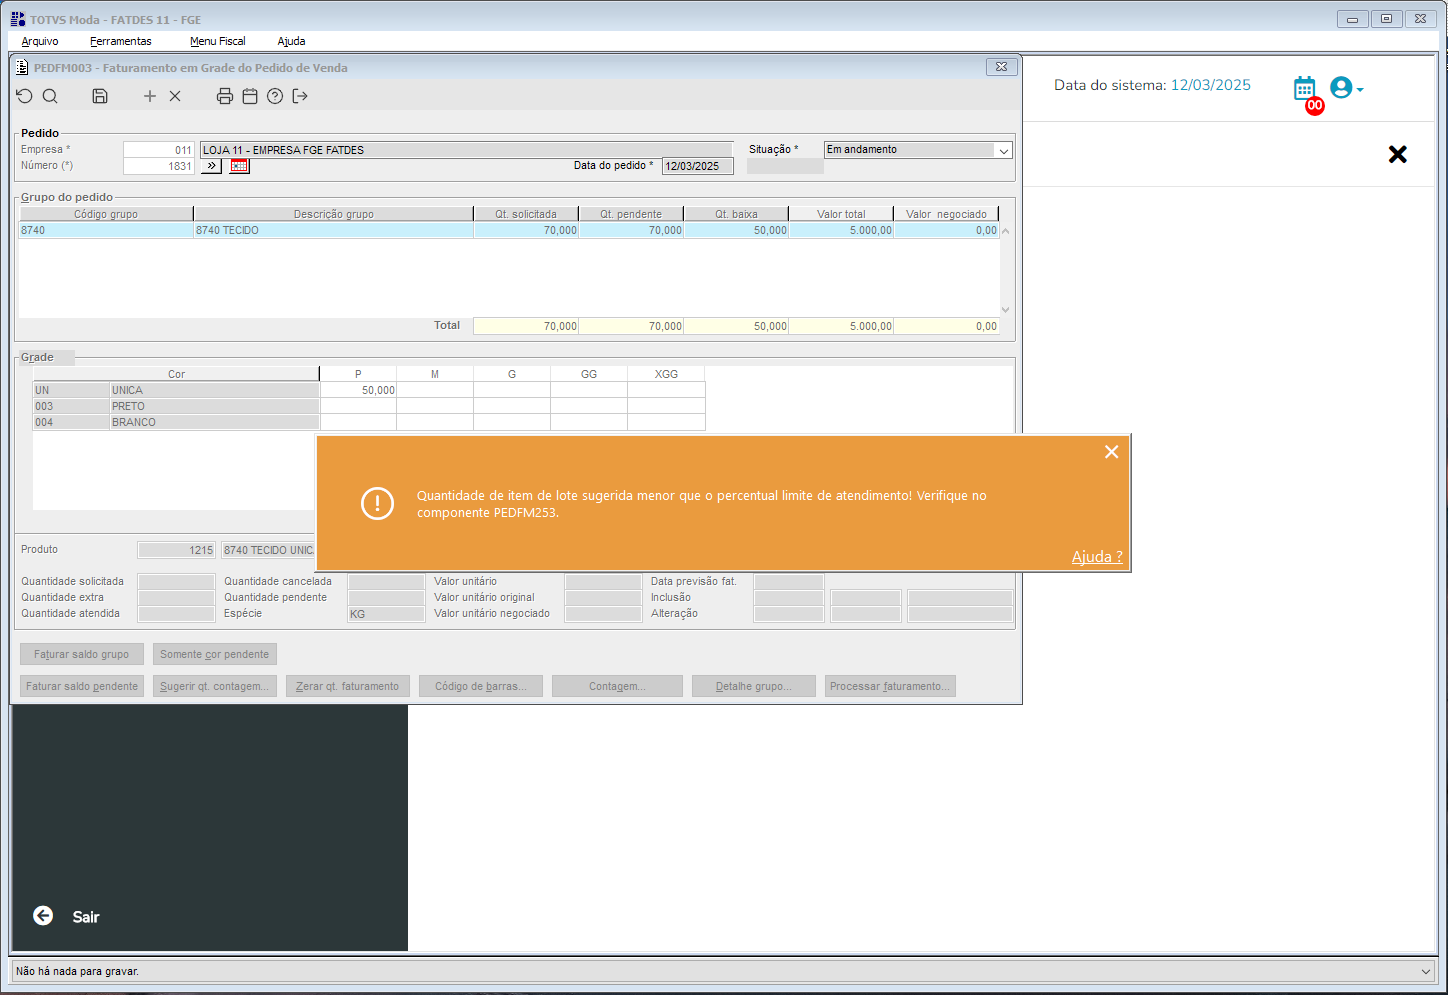Image resolution: width=1448 pixels, height=995 pixels.
Task: Click the Qt. pendente column header
Action: coord(631,214)
